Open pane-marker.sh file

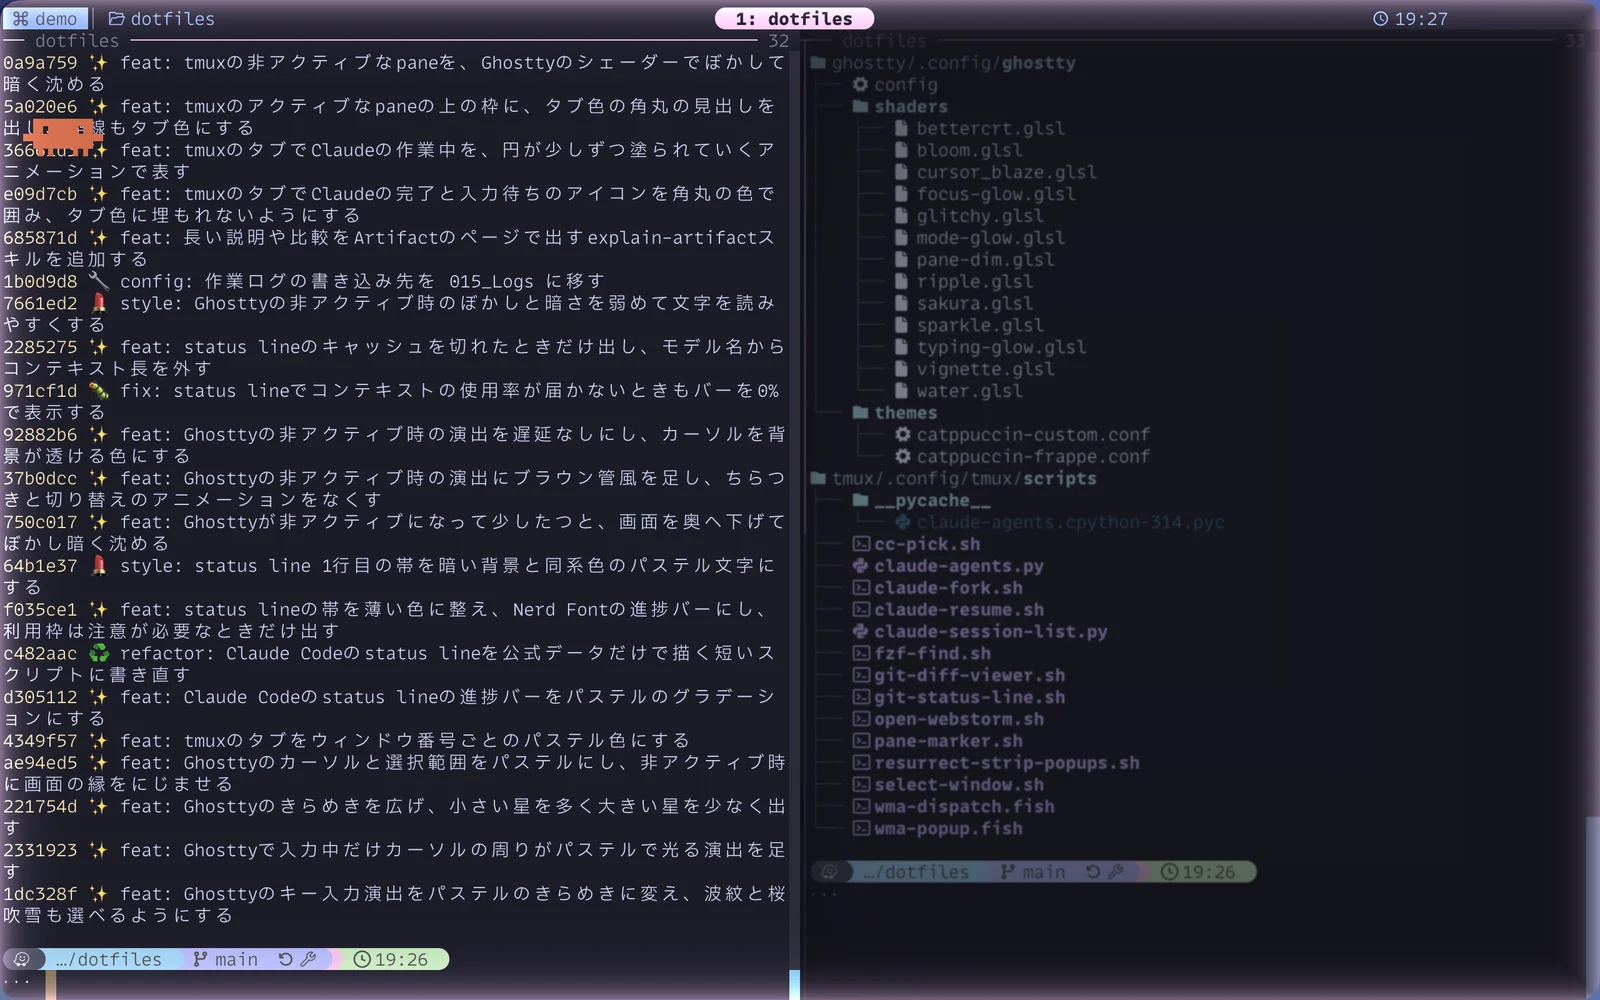pyautogui.click(x=938, y=741)
